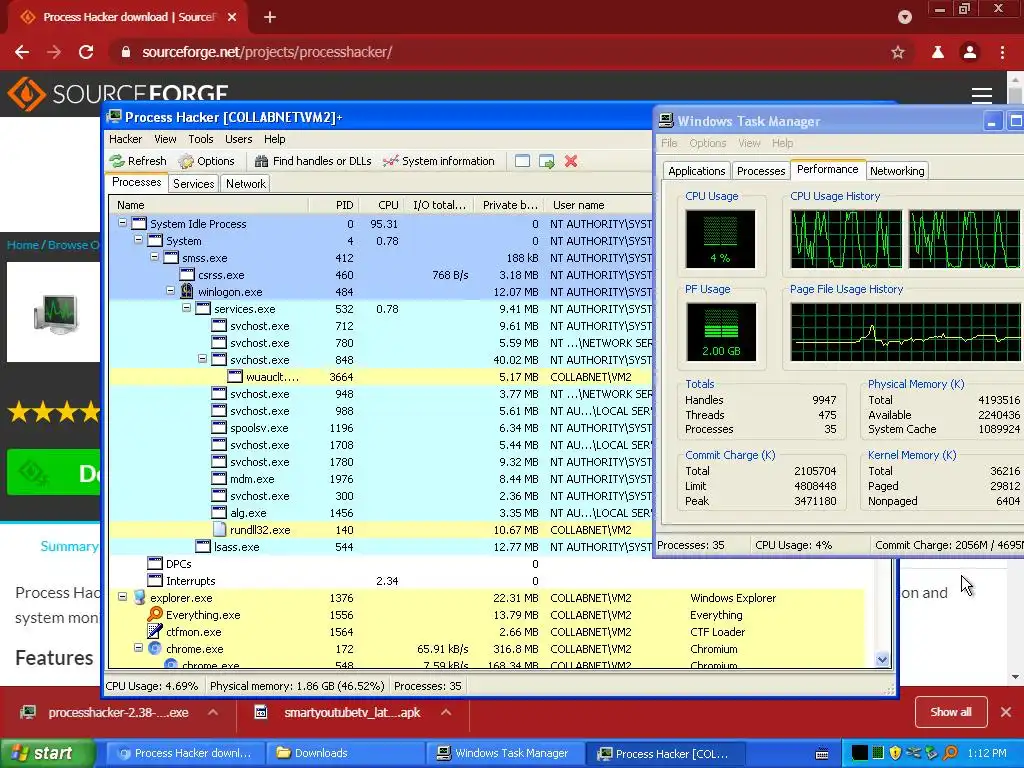Image resolution: width=1024 pixels, height=768 pixels.
Task: Click browser reload icon
Action: pyautogui.click(x=86, y=52)
